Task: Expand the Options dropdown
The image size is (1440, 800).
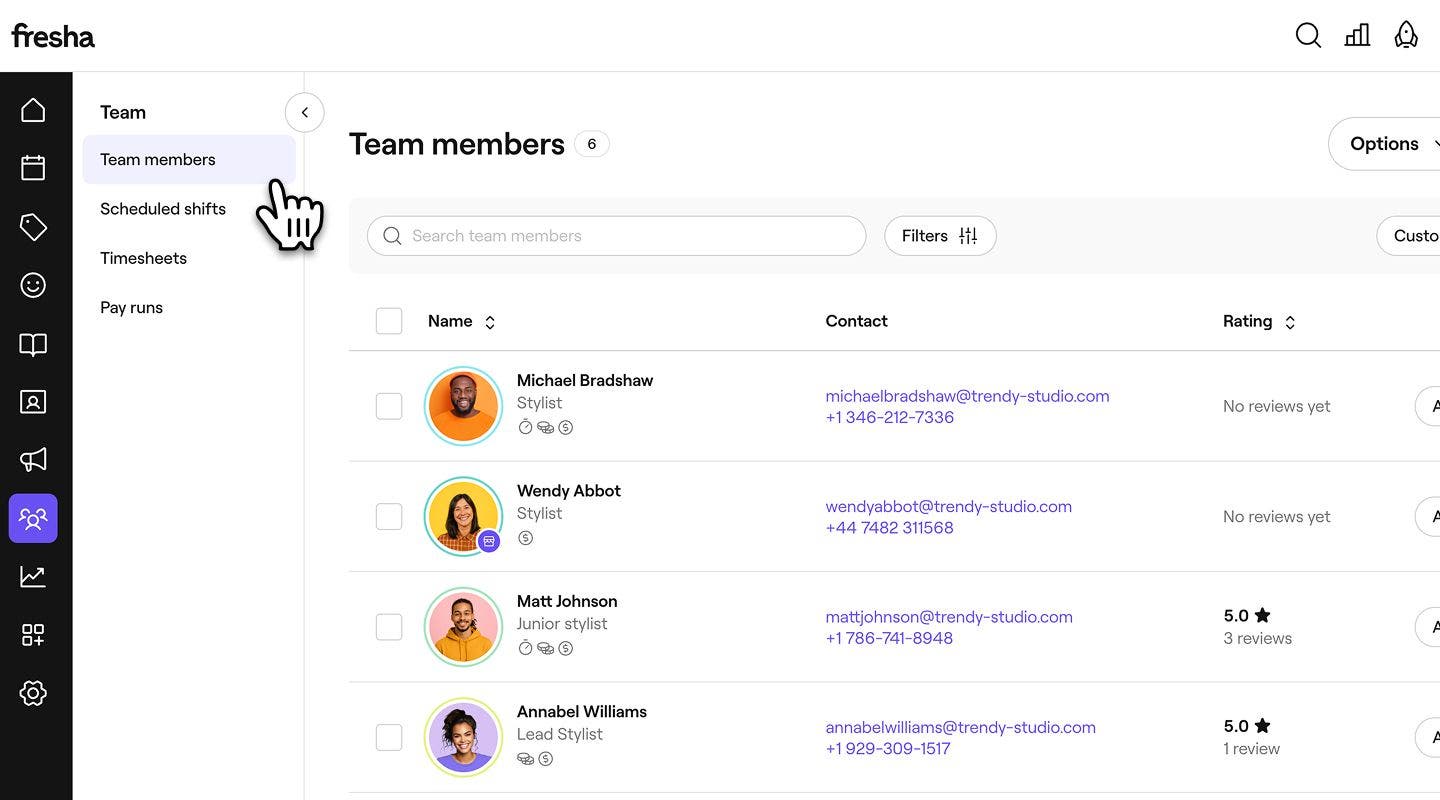Action: point(1390,144)
